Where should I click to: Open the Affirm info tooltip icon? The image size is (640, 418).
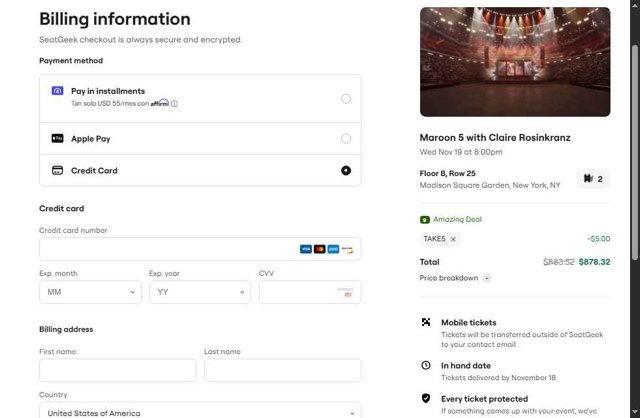coord(174,104)
